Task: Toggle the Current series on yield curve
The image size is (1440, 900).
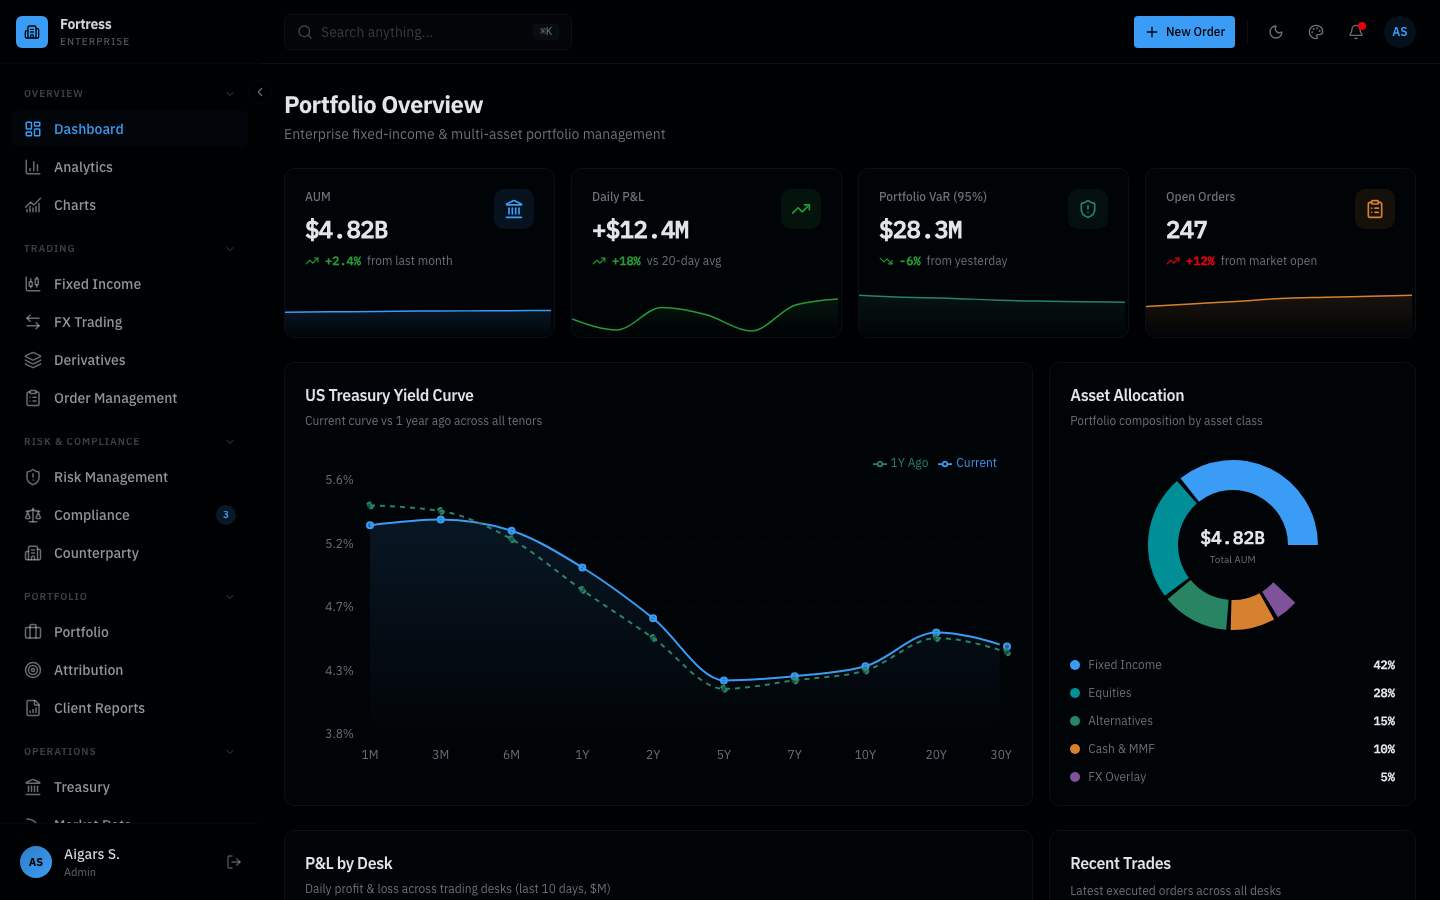Action: [x=967, y=463]
